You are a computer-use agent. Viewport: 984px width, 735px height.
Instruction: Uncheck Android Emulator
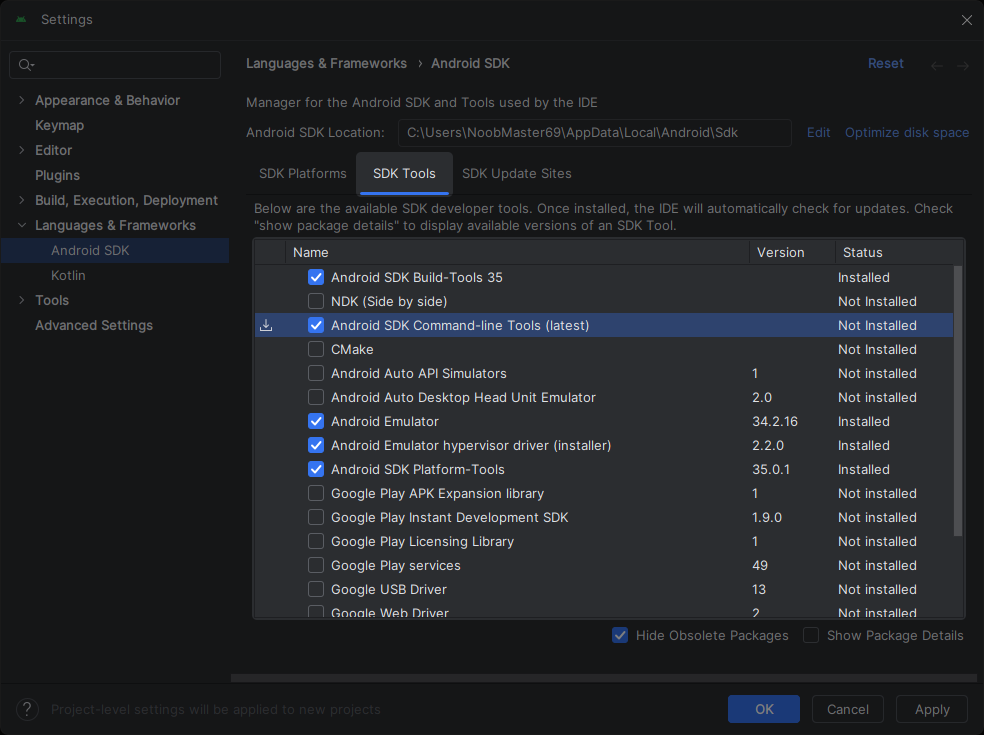click(x=316, y=421)
